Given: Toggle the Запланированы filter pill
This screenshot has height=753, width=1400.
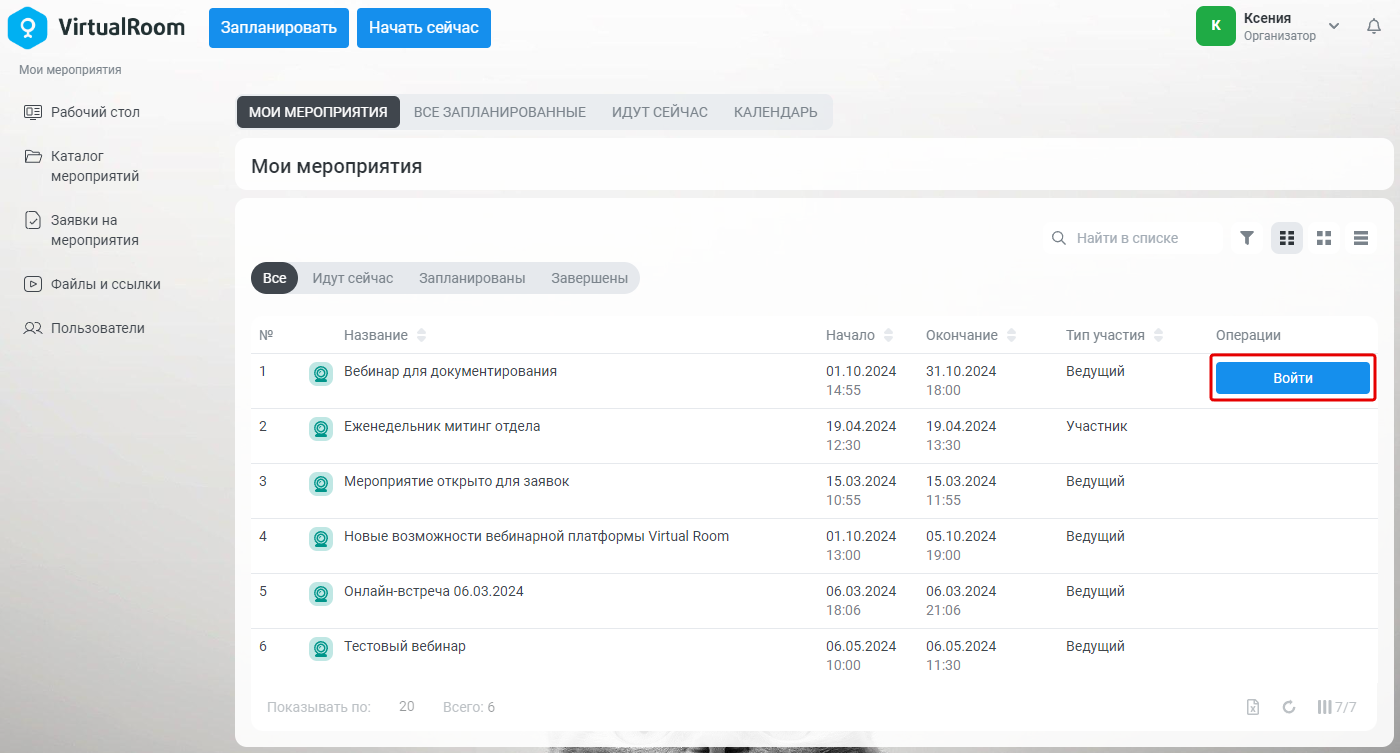Looking at the screenshot, I should (x=472, y=278).
